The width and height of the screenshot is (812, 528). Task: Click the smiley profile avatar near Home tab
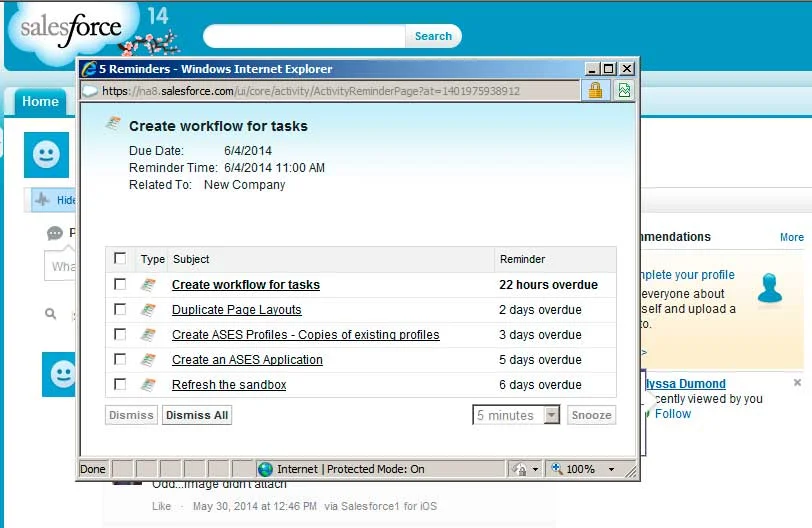click(47, 154)
